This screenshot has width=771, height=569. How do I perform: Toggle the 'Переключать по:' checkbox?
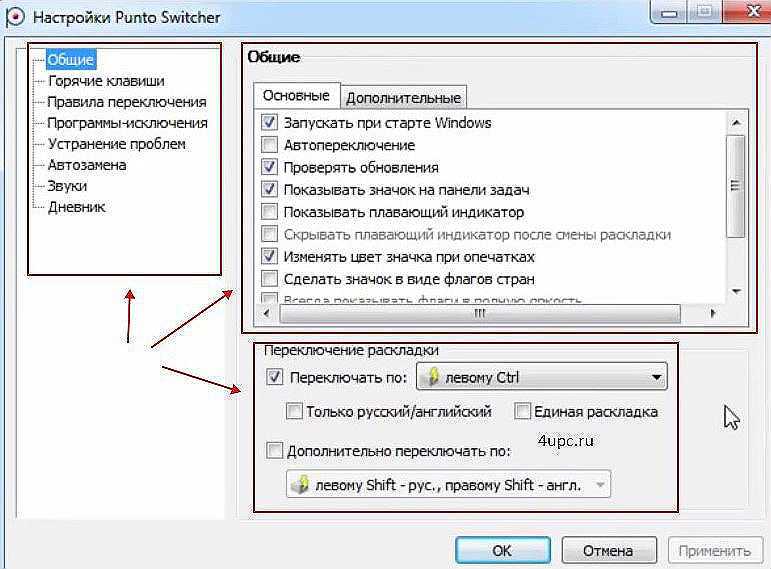click(274, 377)
